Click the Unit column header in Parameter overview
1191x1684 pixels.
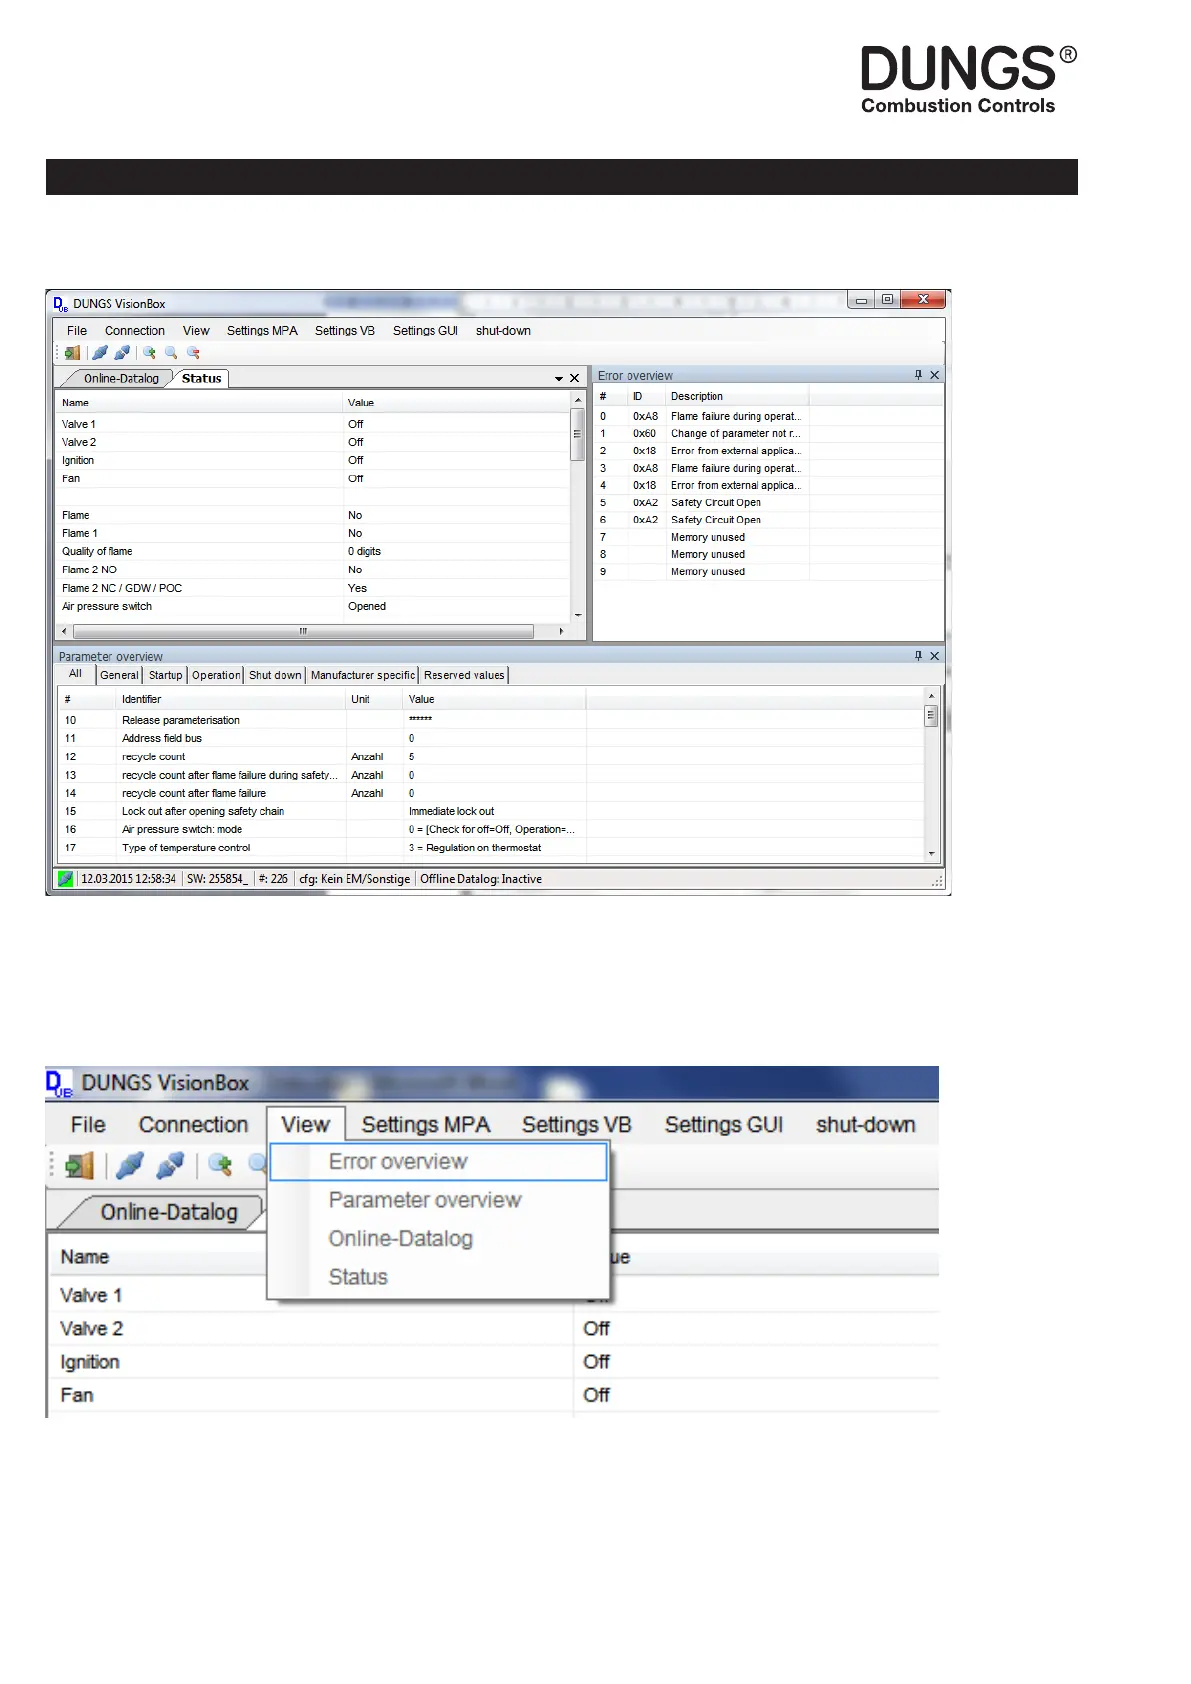tap(375, 700)
